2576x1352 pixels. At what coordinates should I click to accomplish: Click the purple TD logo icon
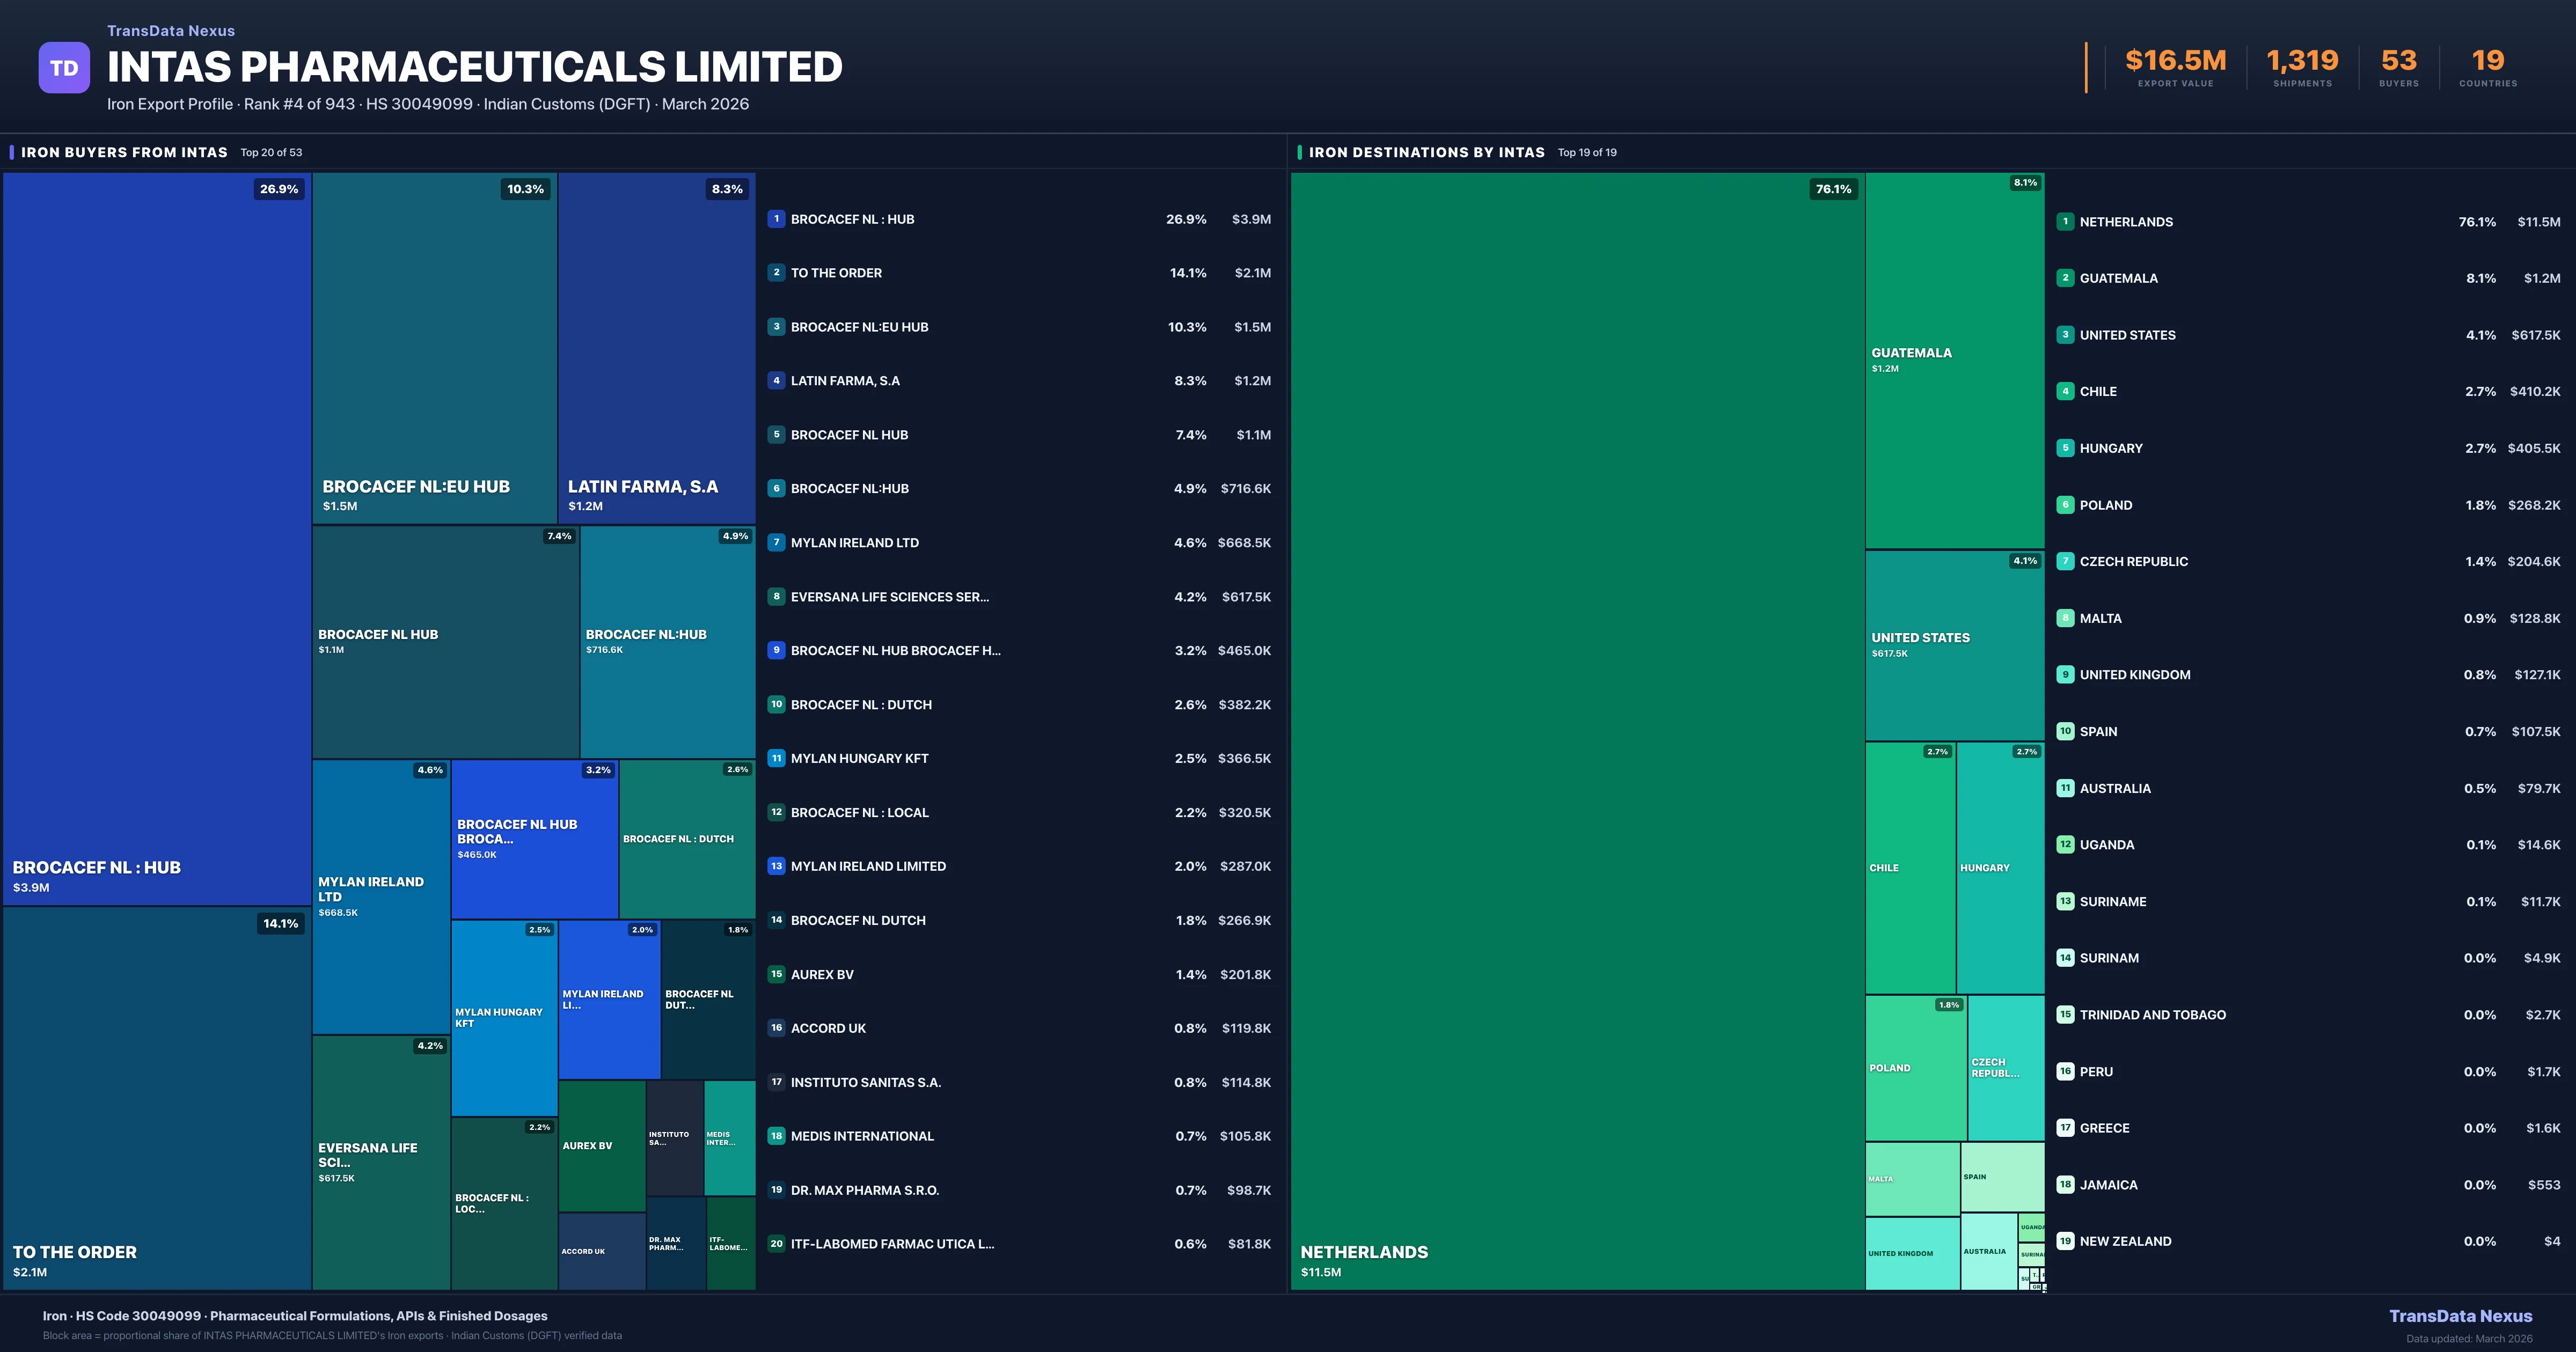point(64,68)
